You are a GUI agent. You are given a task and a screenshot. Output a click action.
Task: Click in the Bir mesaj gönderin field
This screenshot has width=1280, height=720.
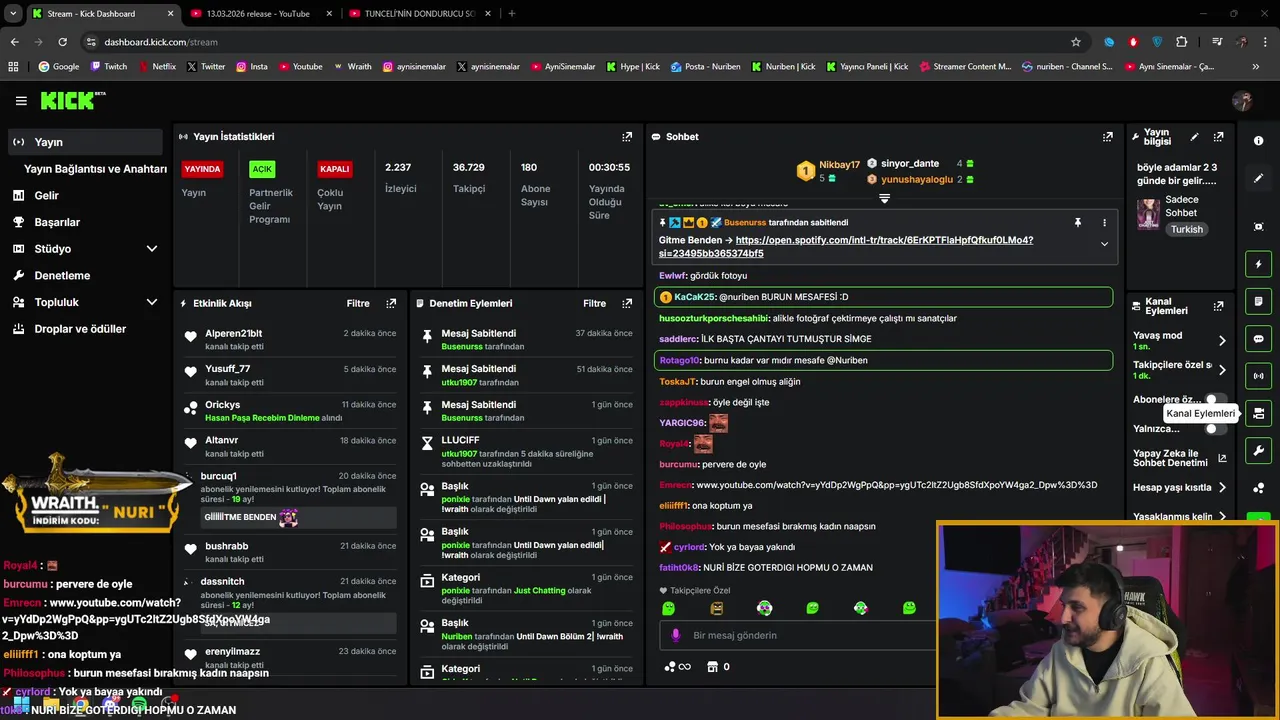pyautogui.click(x=797, y=635)
